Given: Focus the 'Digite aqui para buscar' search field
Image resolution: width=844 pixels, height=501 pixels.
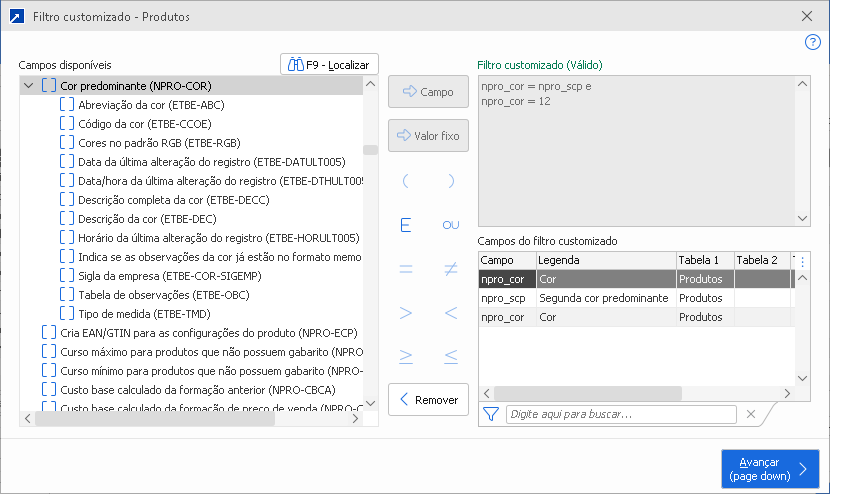Looking at the screenshot, I should pyautogui.click(x=622, y=414).
